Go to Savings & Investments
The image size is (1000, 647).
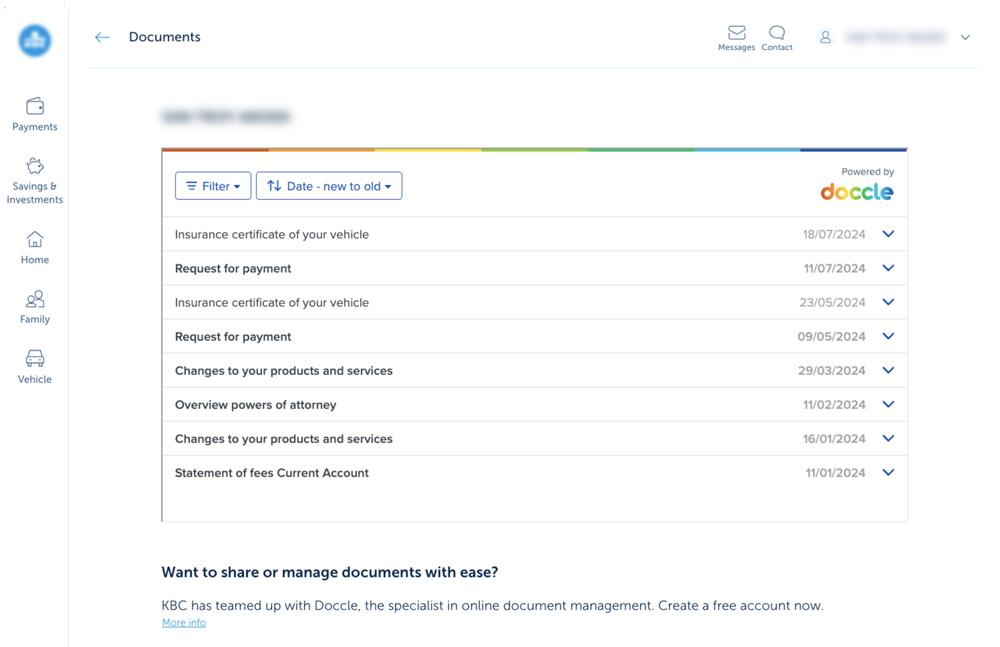[35, 180]
